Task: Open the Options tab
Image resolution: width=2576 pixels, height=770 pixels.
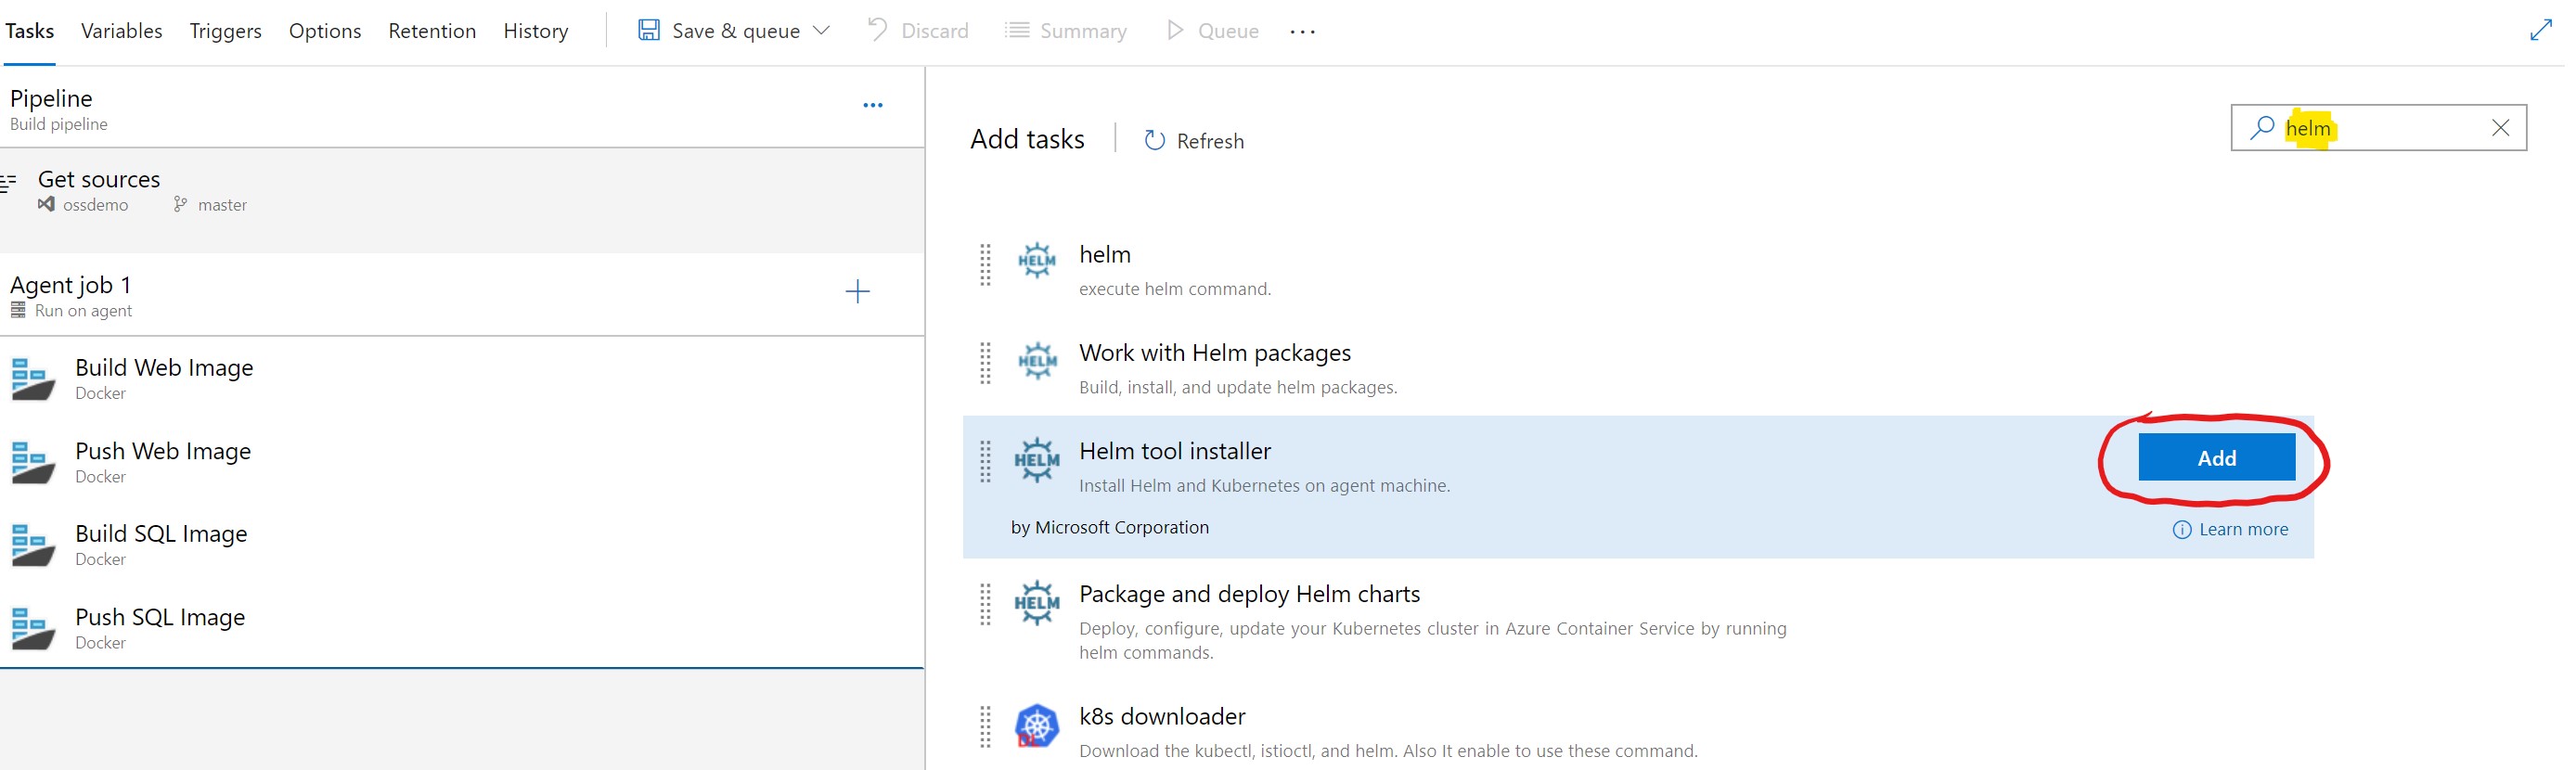Action: coord(325,31)
